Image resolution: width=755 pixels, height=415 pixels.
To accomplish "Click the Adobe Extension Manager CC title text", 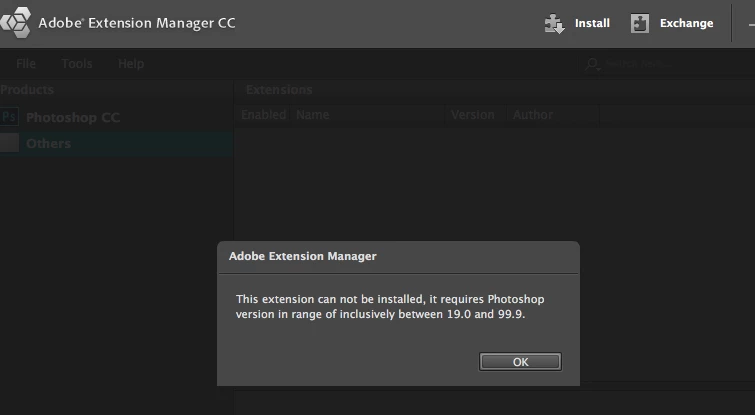I will (137, 23).
